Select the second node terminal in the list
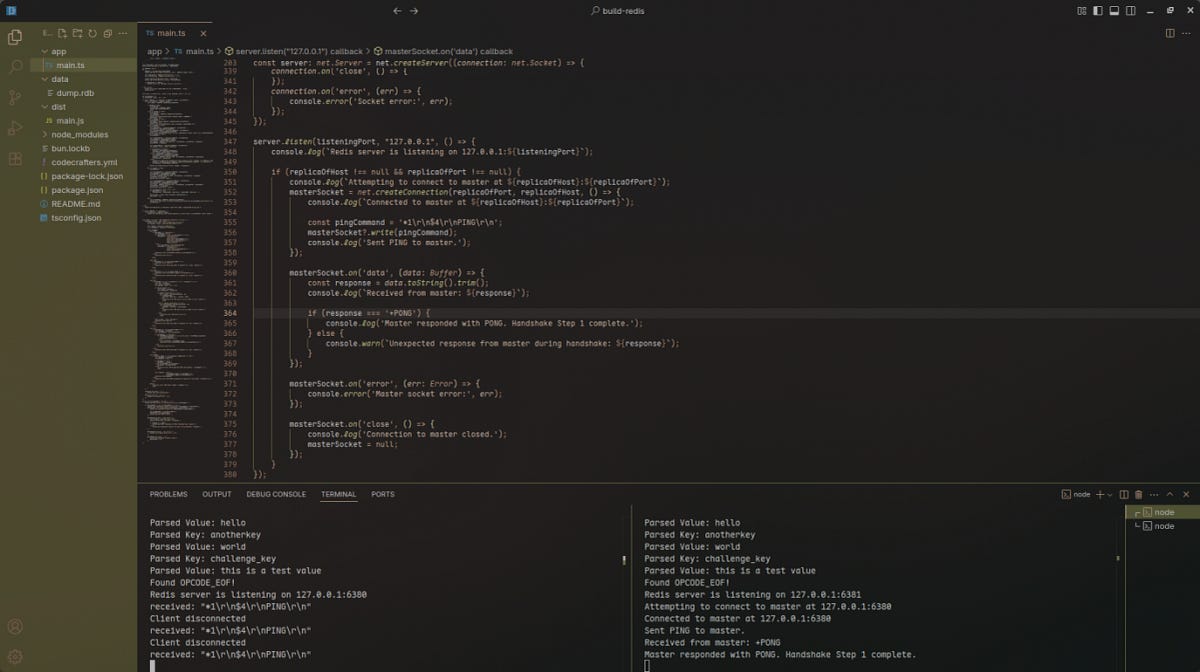 (x=1163, y=525)
